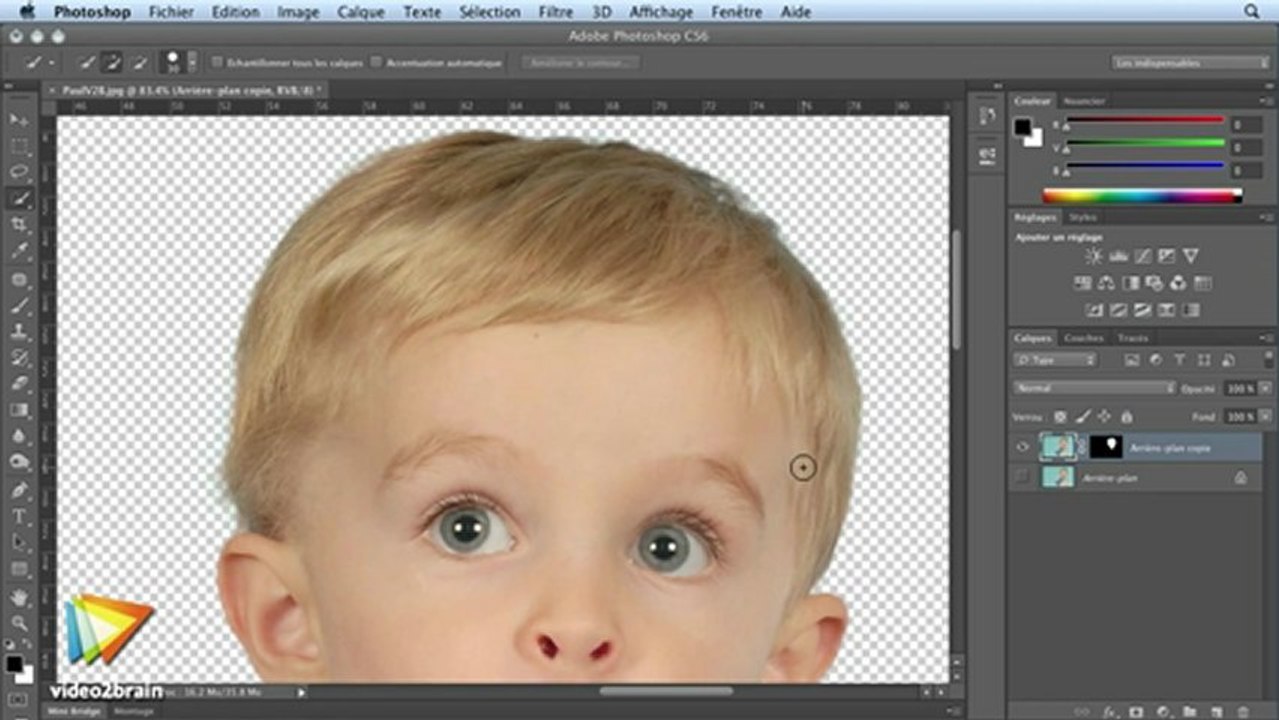The height and width of the screenshot is (720, 1279).
Task: Select the Spot Healing Brush tool
Action: [x=18, y=280]
